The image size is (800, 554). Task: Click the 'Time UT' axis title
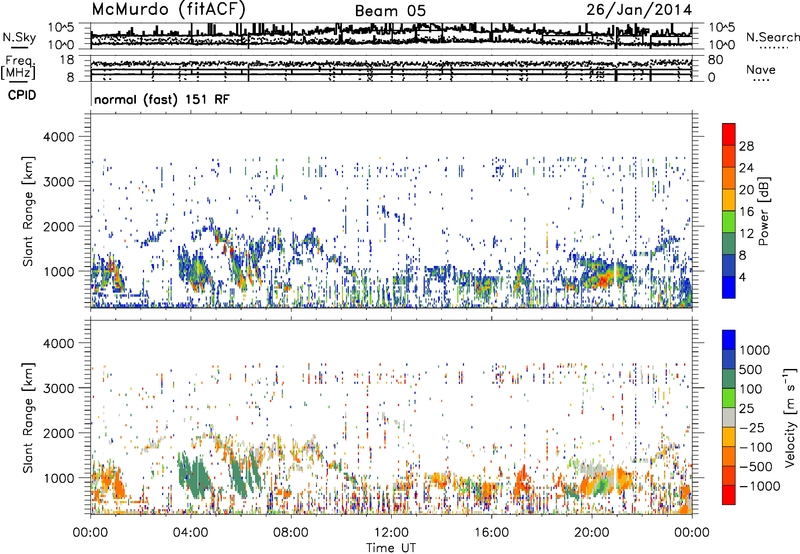(x=391, y=548)
